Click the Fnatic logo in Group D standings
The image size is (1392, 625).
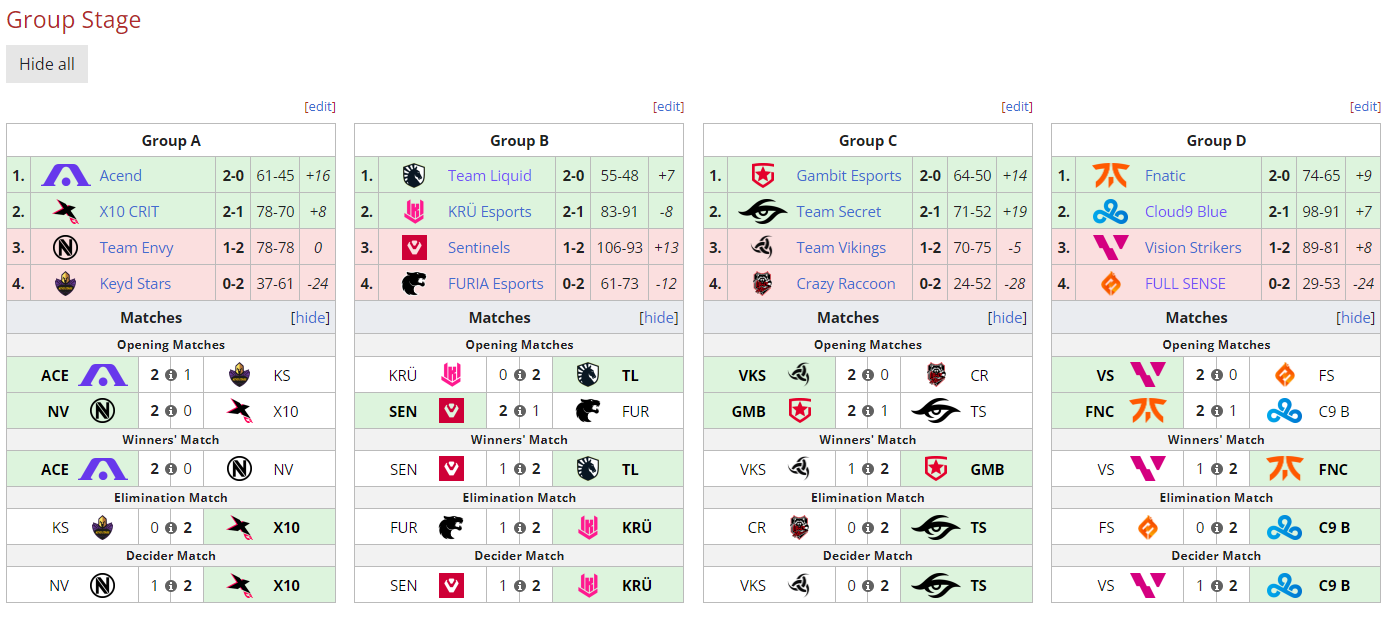point(1111,176)
